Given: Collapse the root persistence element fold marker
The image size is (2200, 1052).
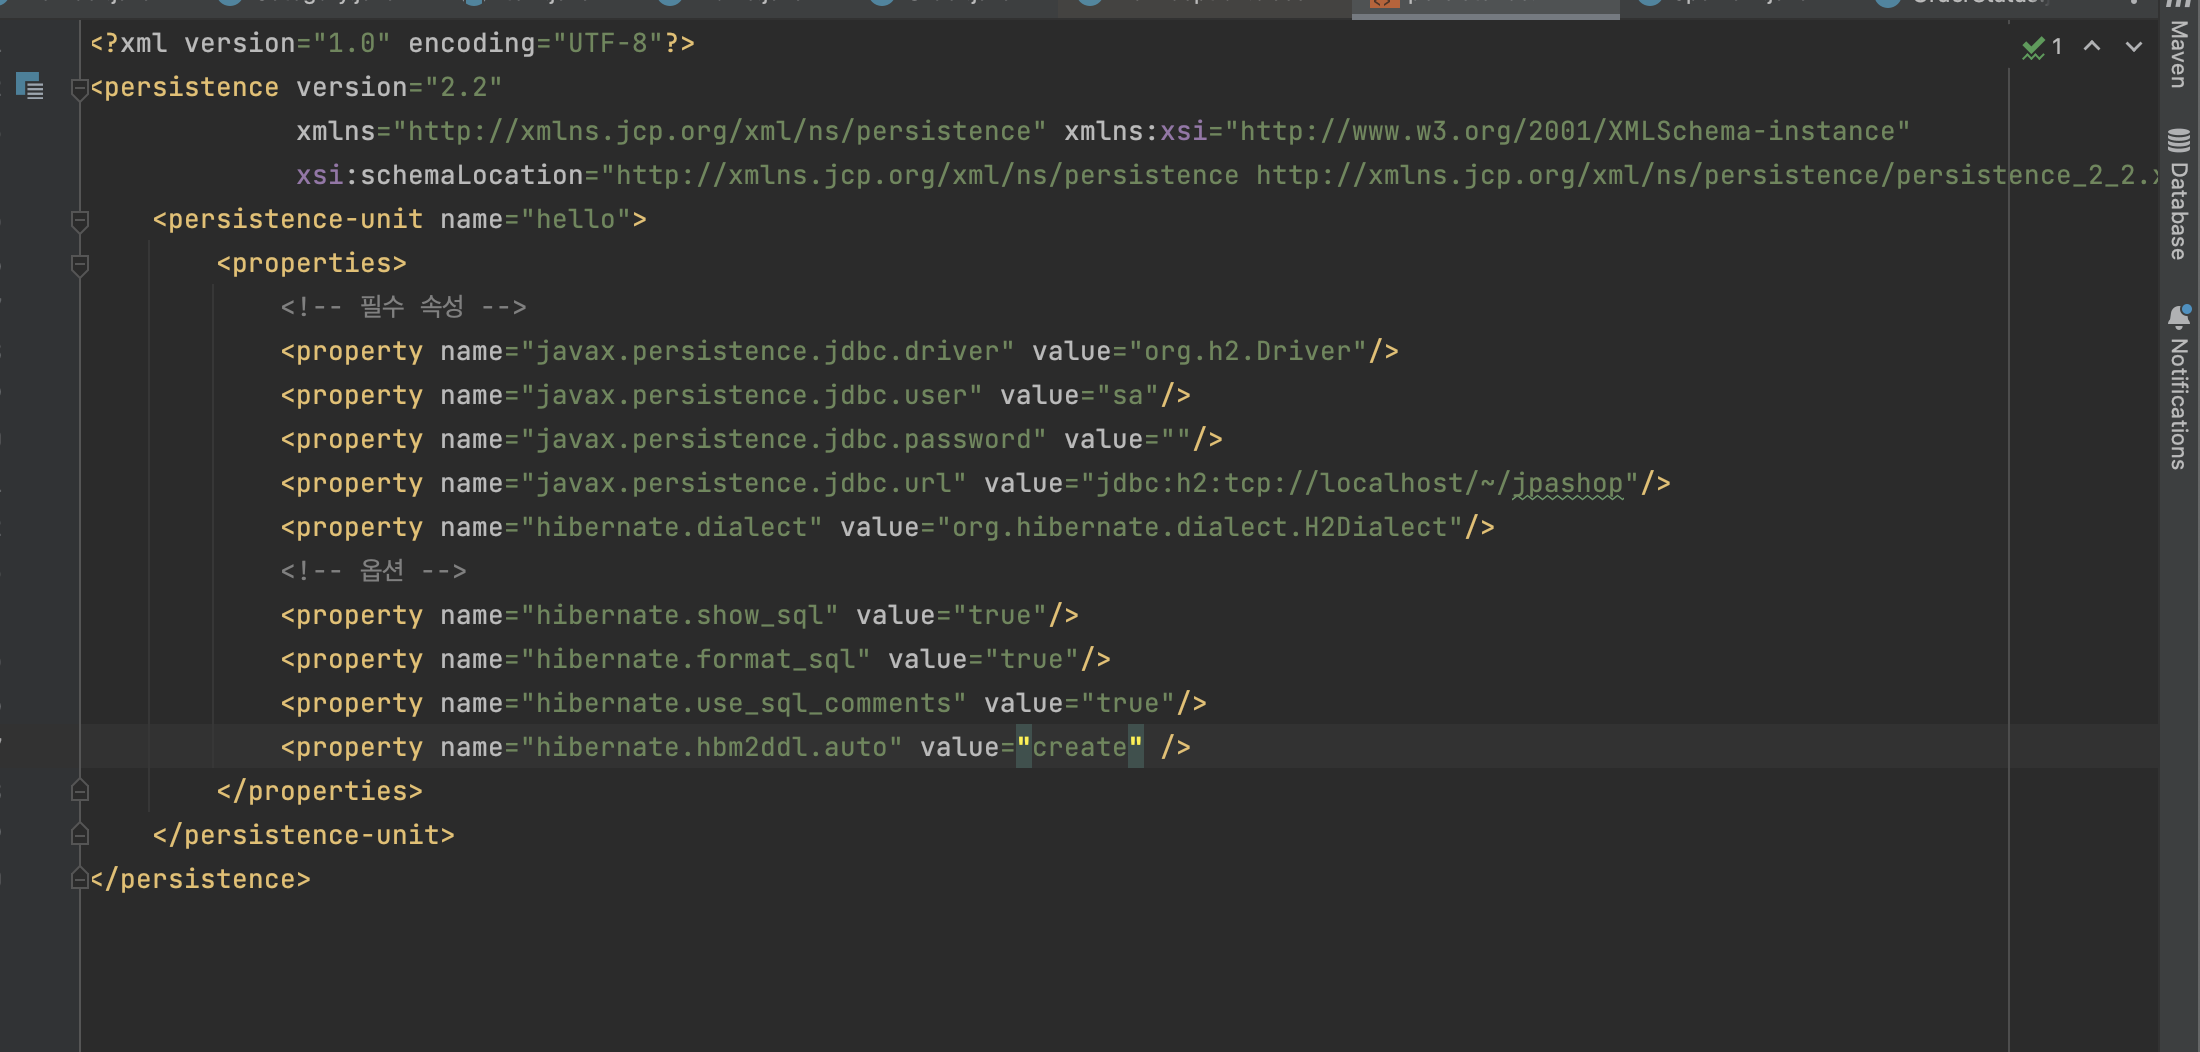Looking at the screenshot, I should click(x=80, y=88).
